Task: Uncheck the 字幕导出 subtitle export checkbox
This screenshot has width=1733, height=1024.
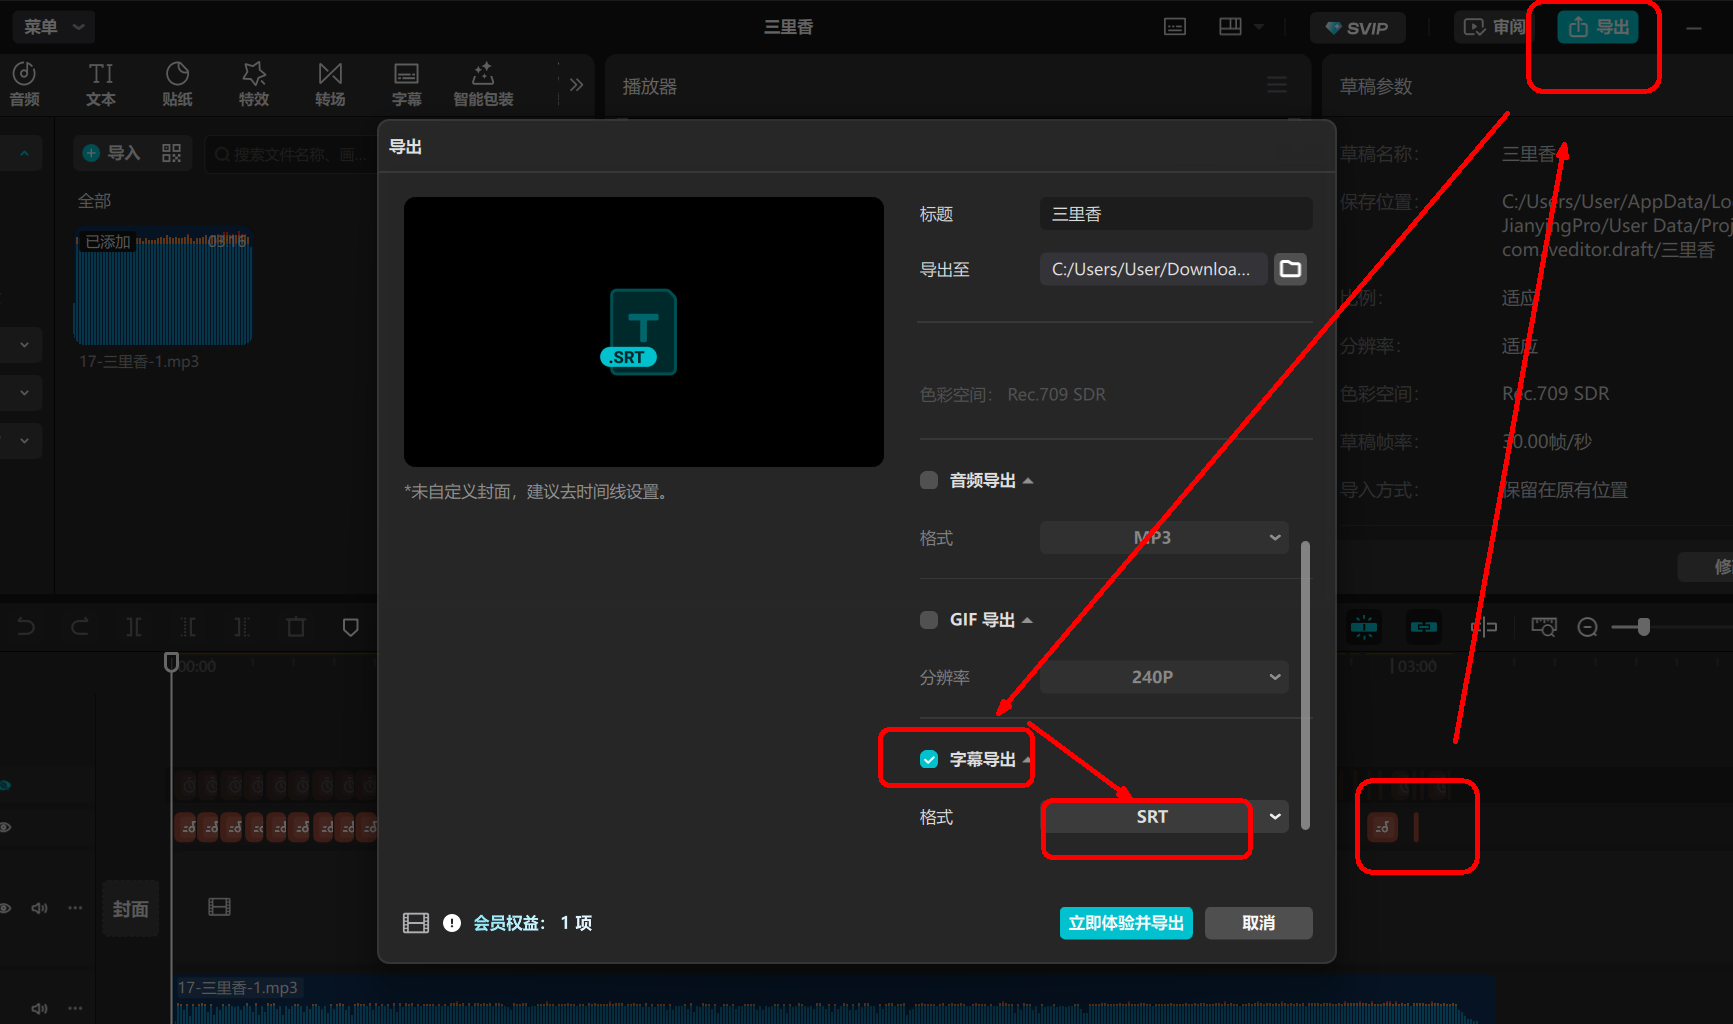Action: coord(929,759)
